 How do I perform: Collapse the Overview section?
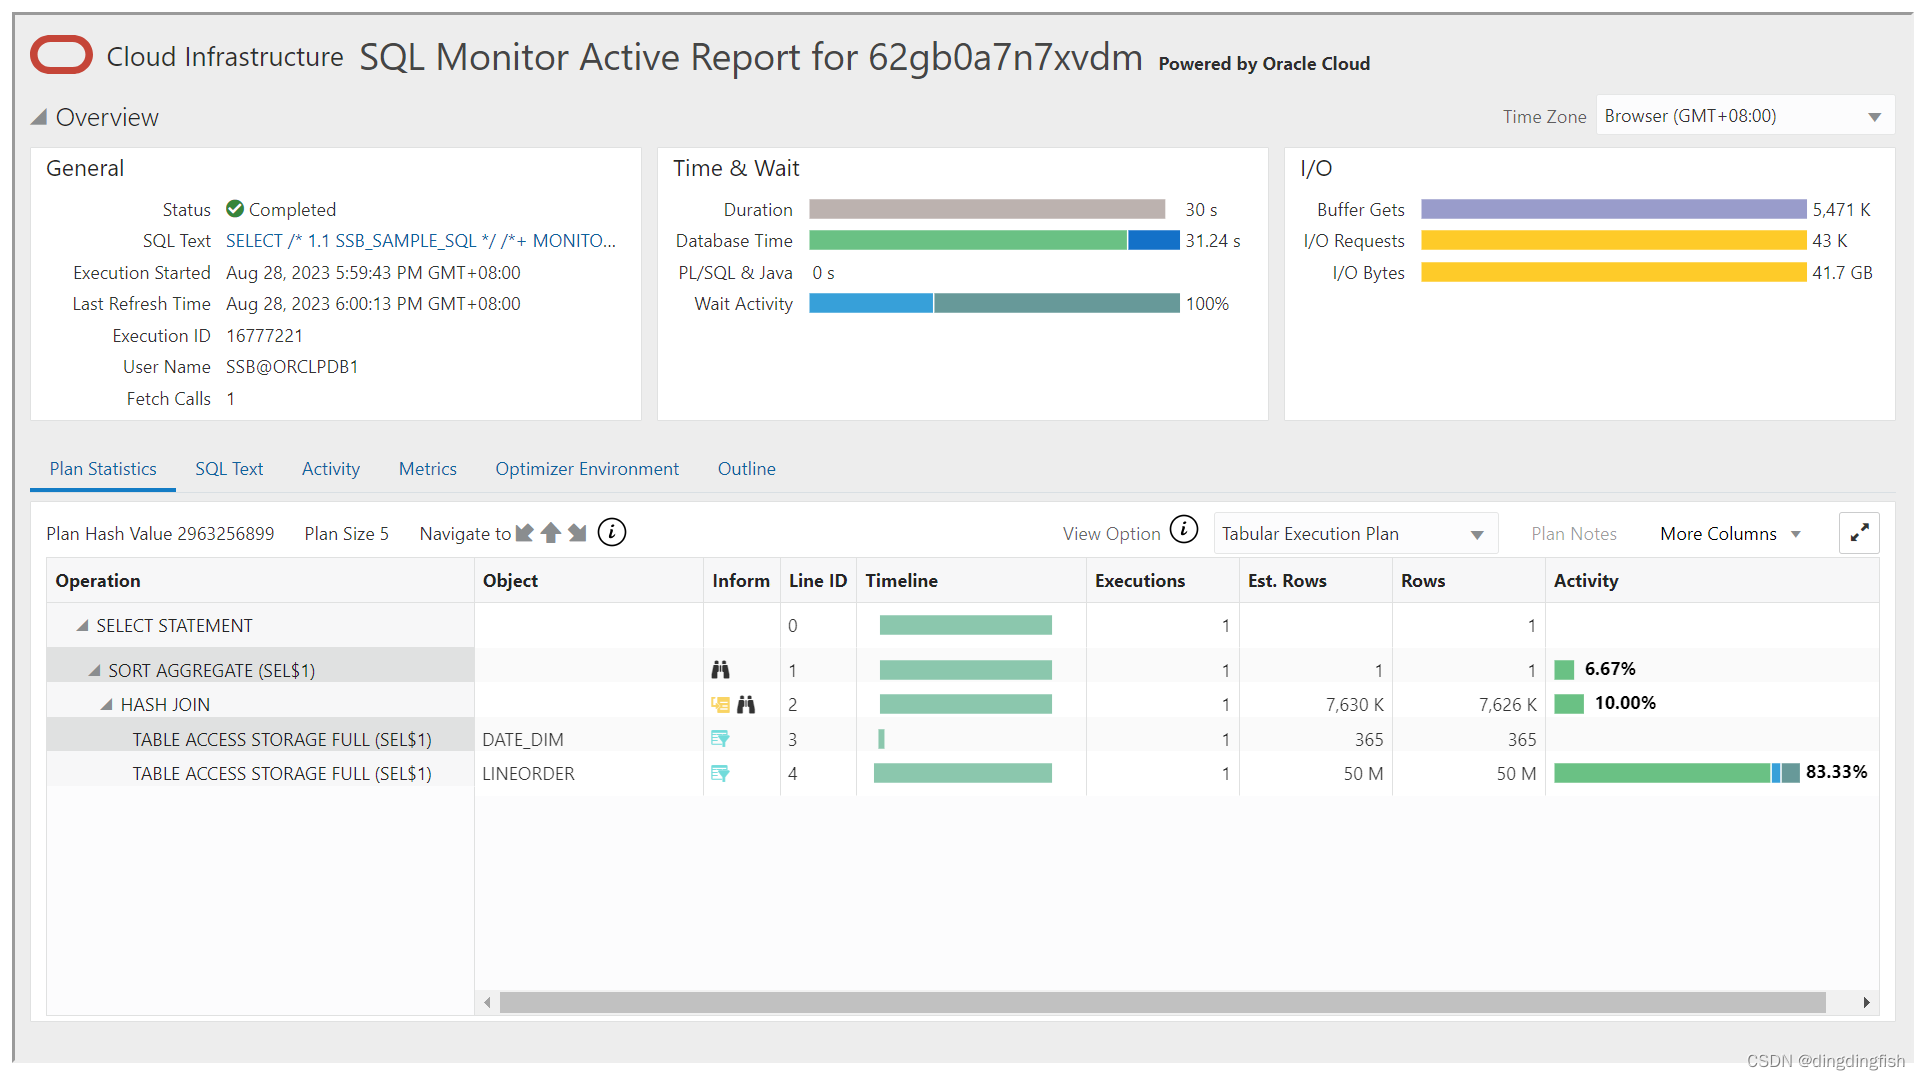(39, 118)
